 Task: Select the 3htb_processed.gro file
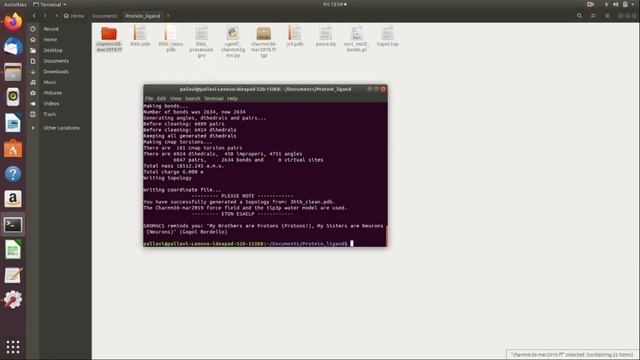(x=202, y=41)
